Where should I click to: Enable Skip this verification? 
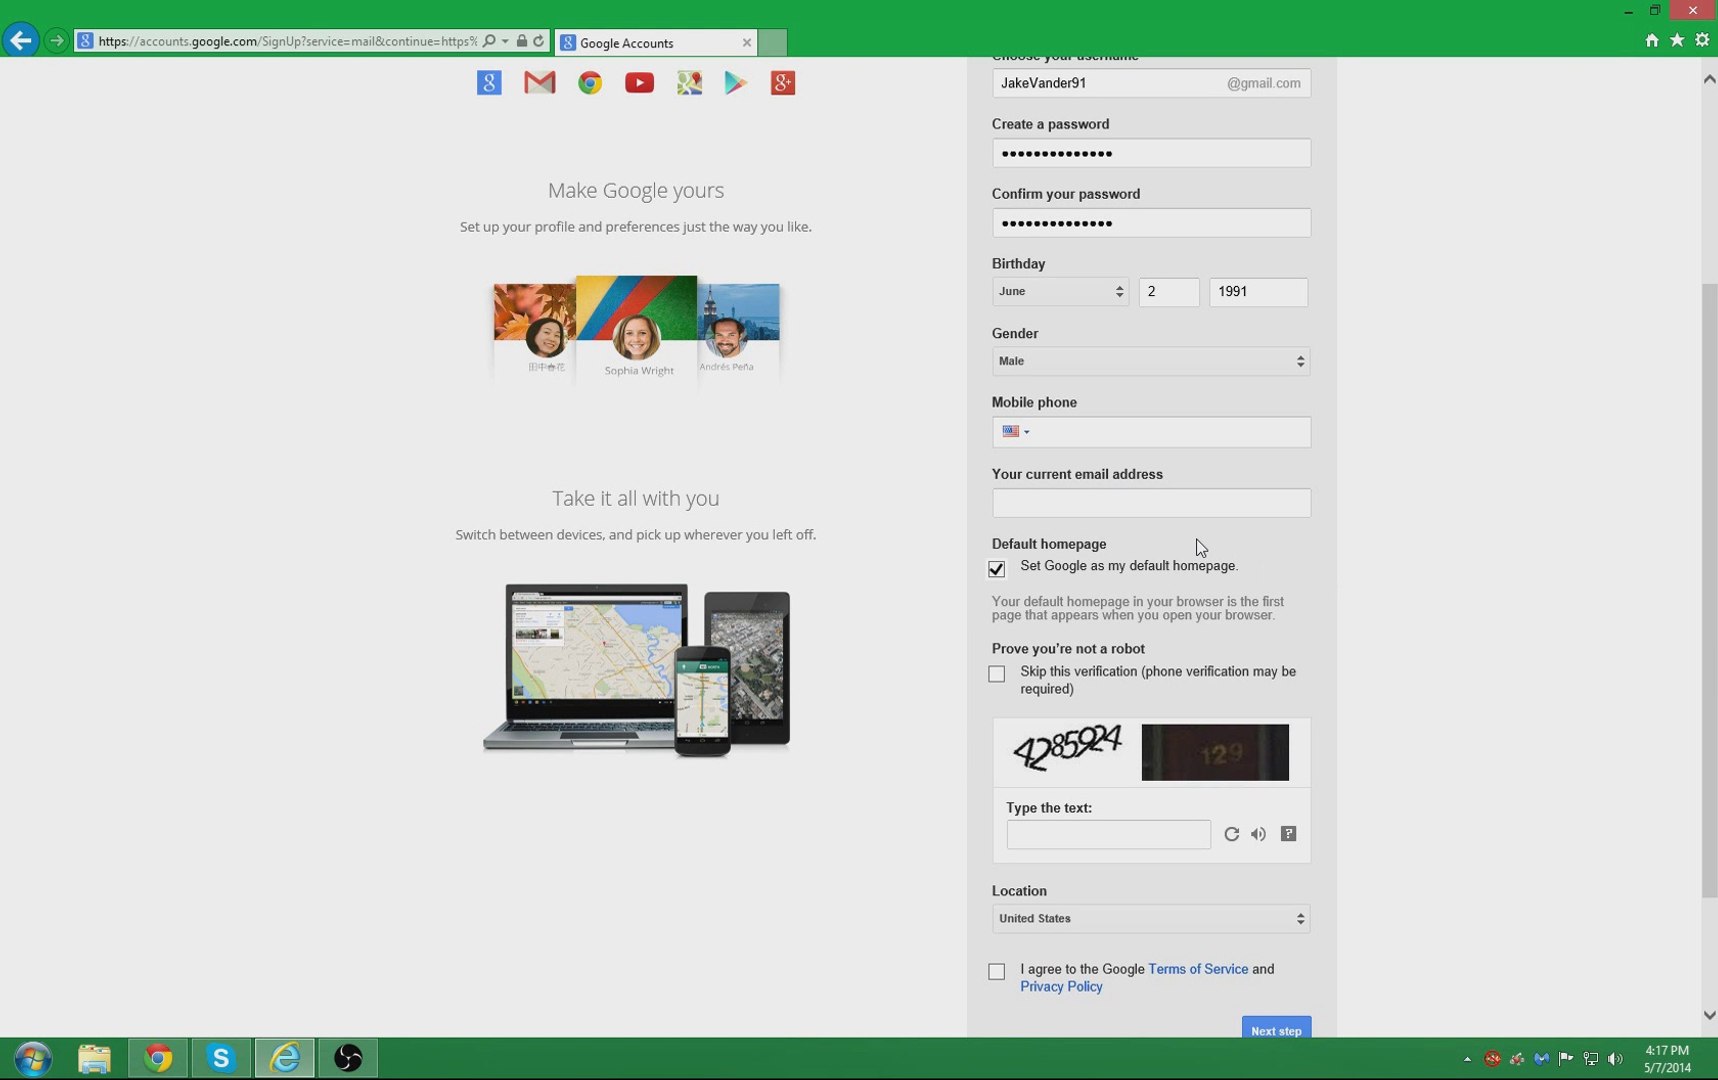coord(996,673)
